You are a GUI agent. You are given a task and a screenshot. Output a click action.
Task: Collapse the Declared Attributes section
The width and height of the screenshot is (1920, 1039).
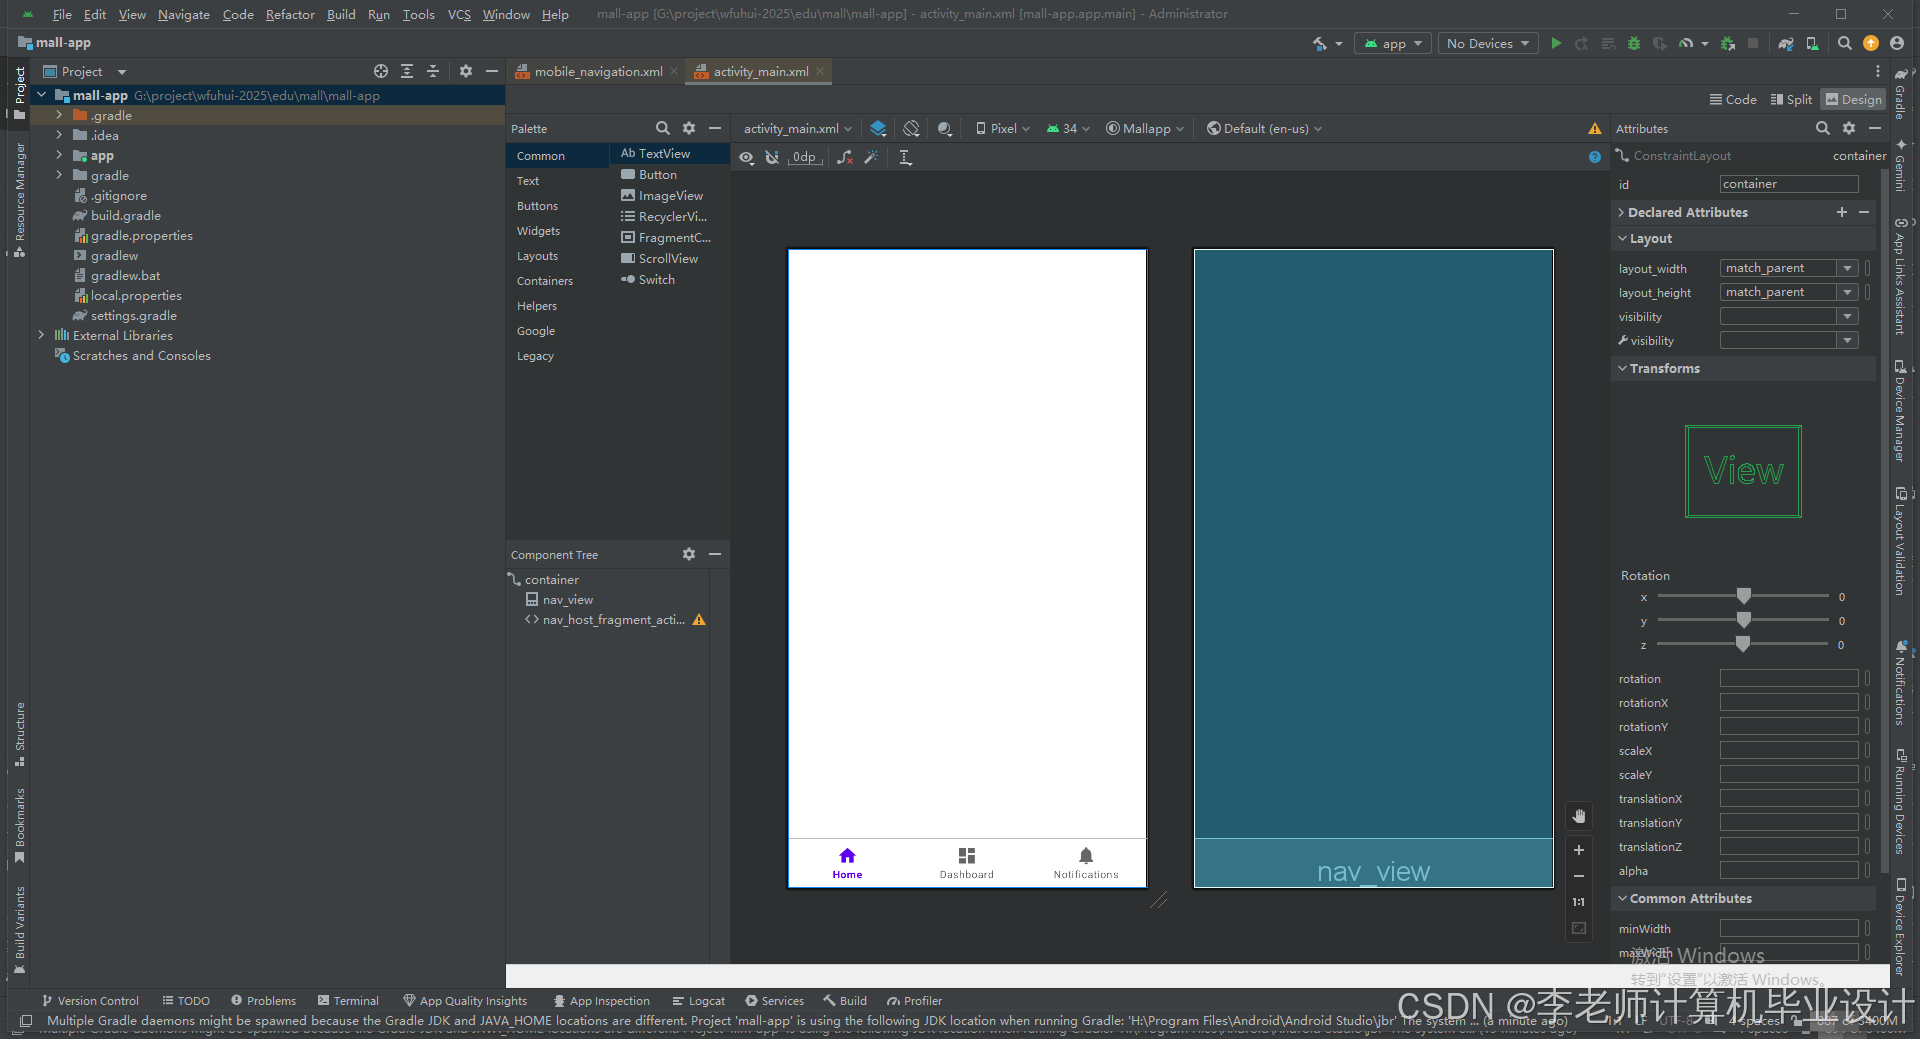click(x=1621, y=212)
